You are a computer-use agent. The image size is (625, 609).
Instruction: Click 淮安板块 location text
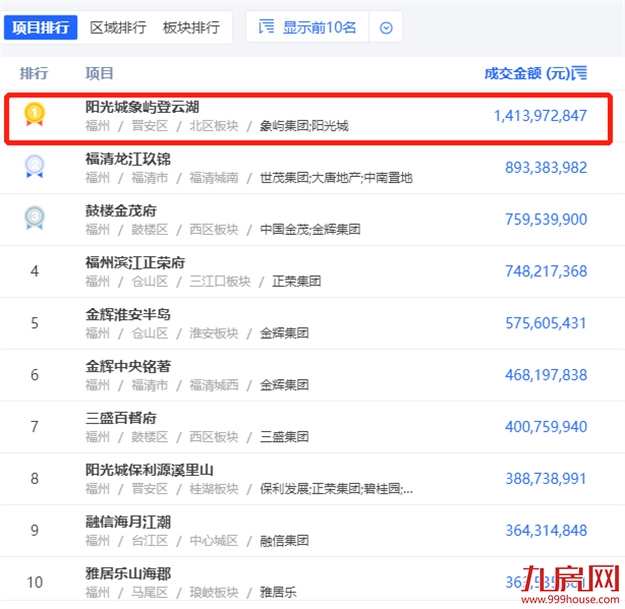click(x=214, y=333)
